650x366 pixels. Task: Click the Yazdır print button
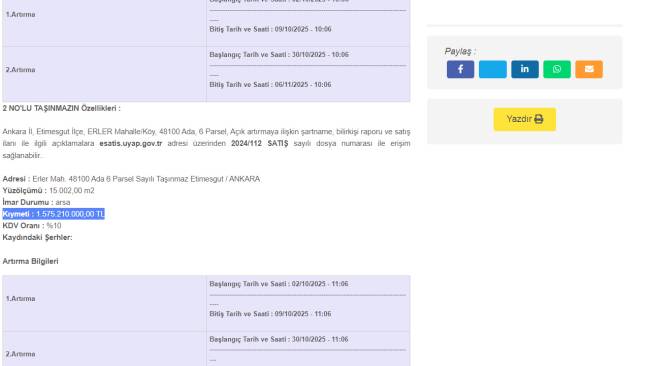(524, 119)
